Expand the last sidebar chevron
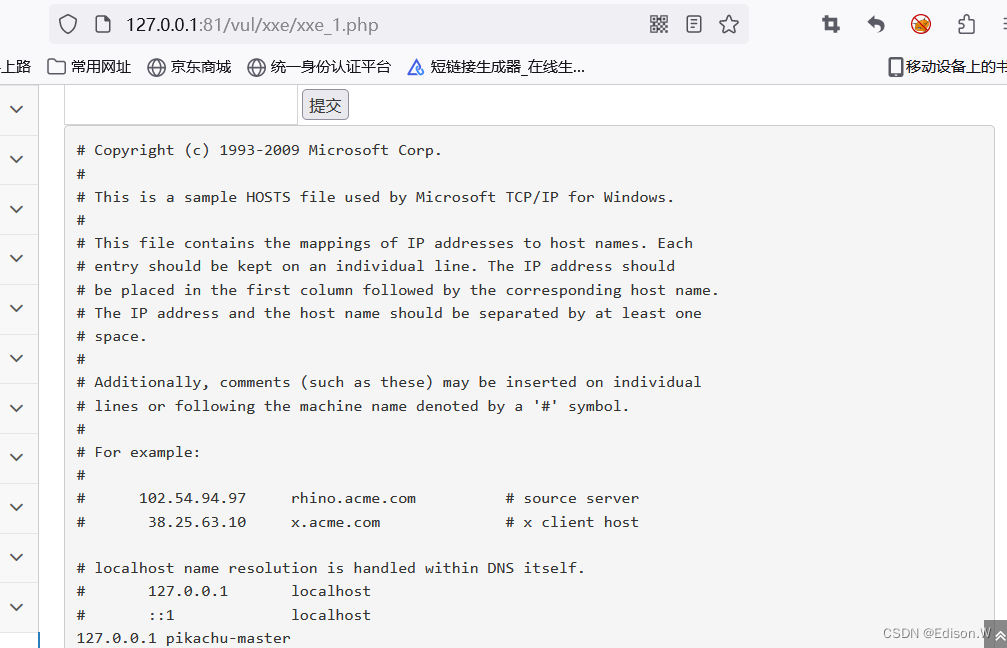The height and width of the screenshot is (648, 1007). tap(17, 607)
